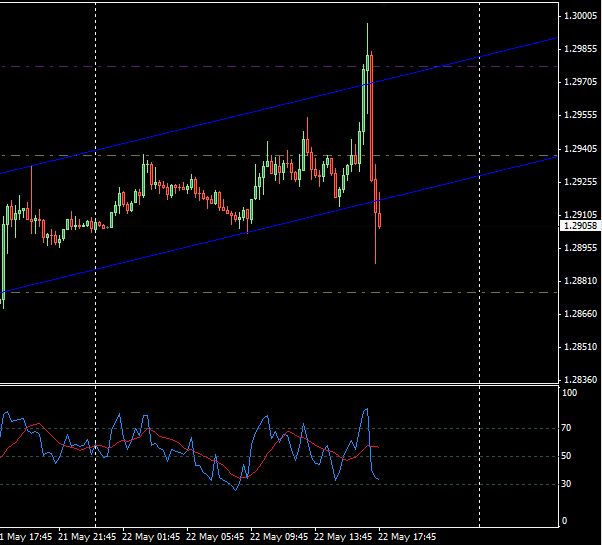Click the 1.28955 price axis label
This screenshot has width=602, height=545.
(580, 248)
